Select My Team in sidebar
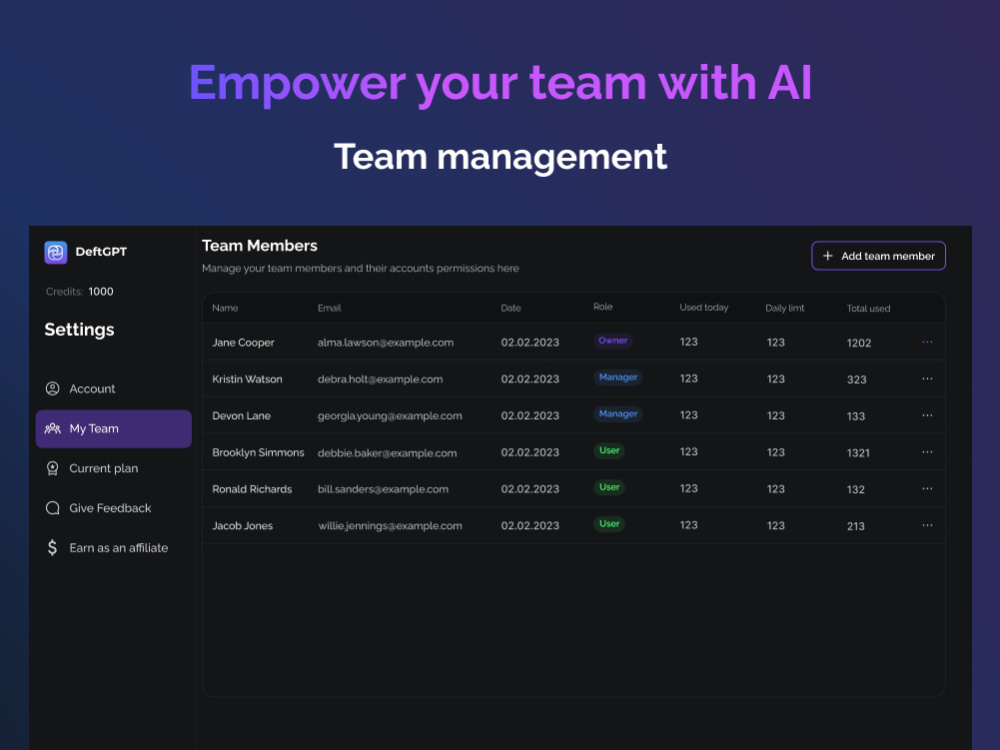Viewport: 1000px width, 750px height. pos(114,429)
